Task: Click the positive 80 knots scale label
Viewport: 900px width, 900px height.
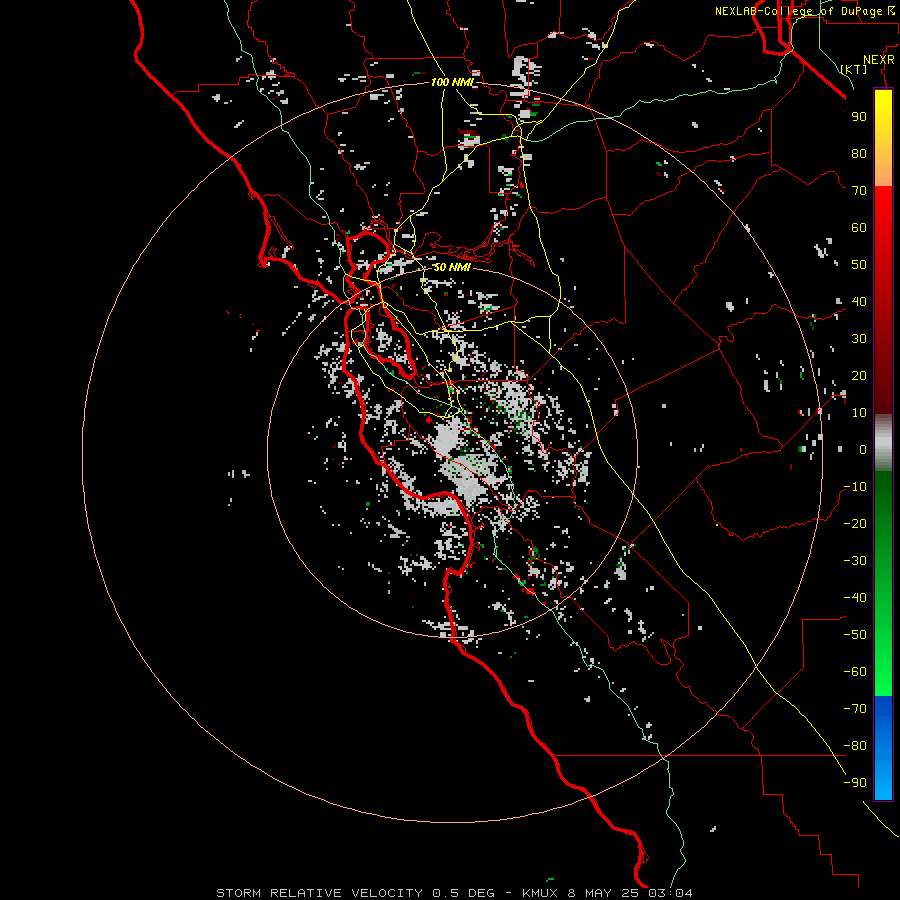Action: point(859,153)
